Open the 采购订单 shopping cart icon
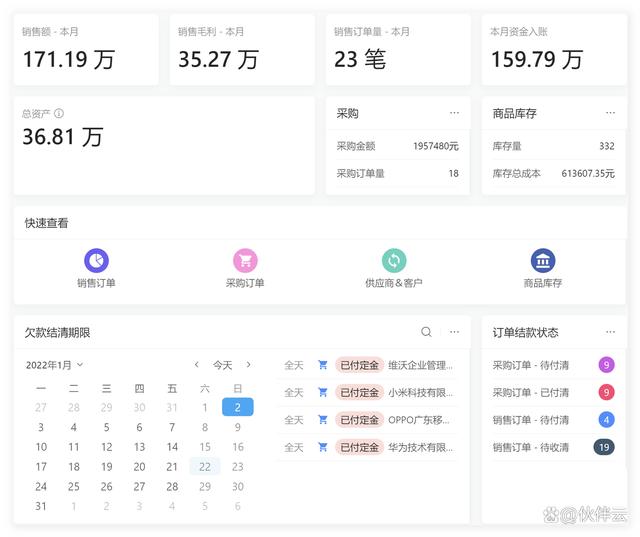Viewport: 640px width, 537px height. click(245, 261)
